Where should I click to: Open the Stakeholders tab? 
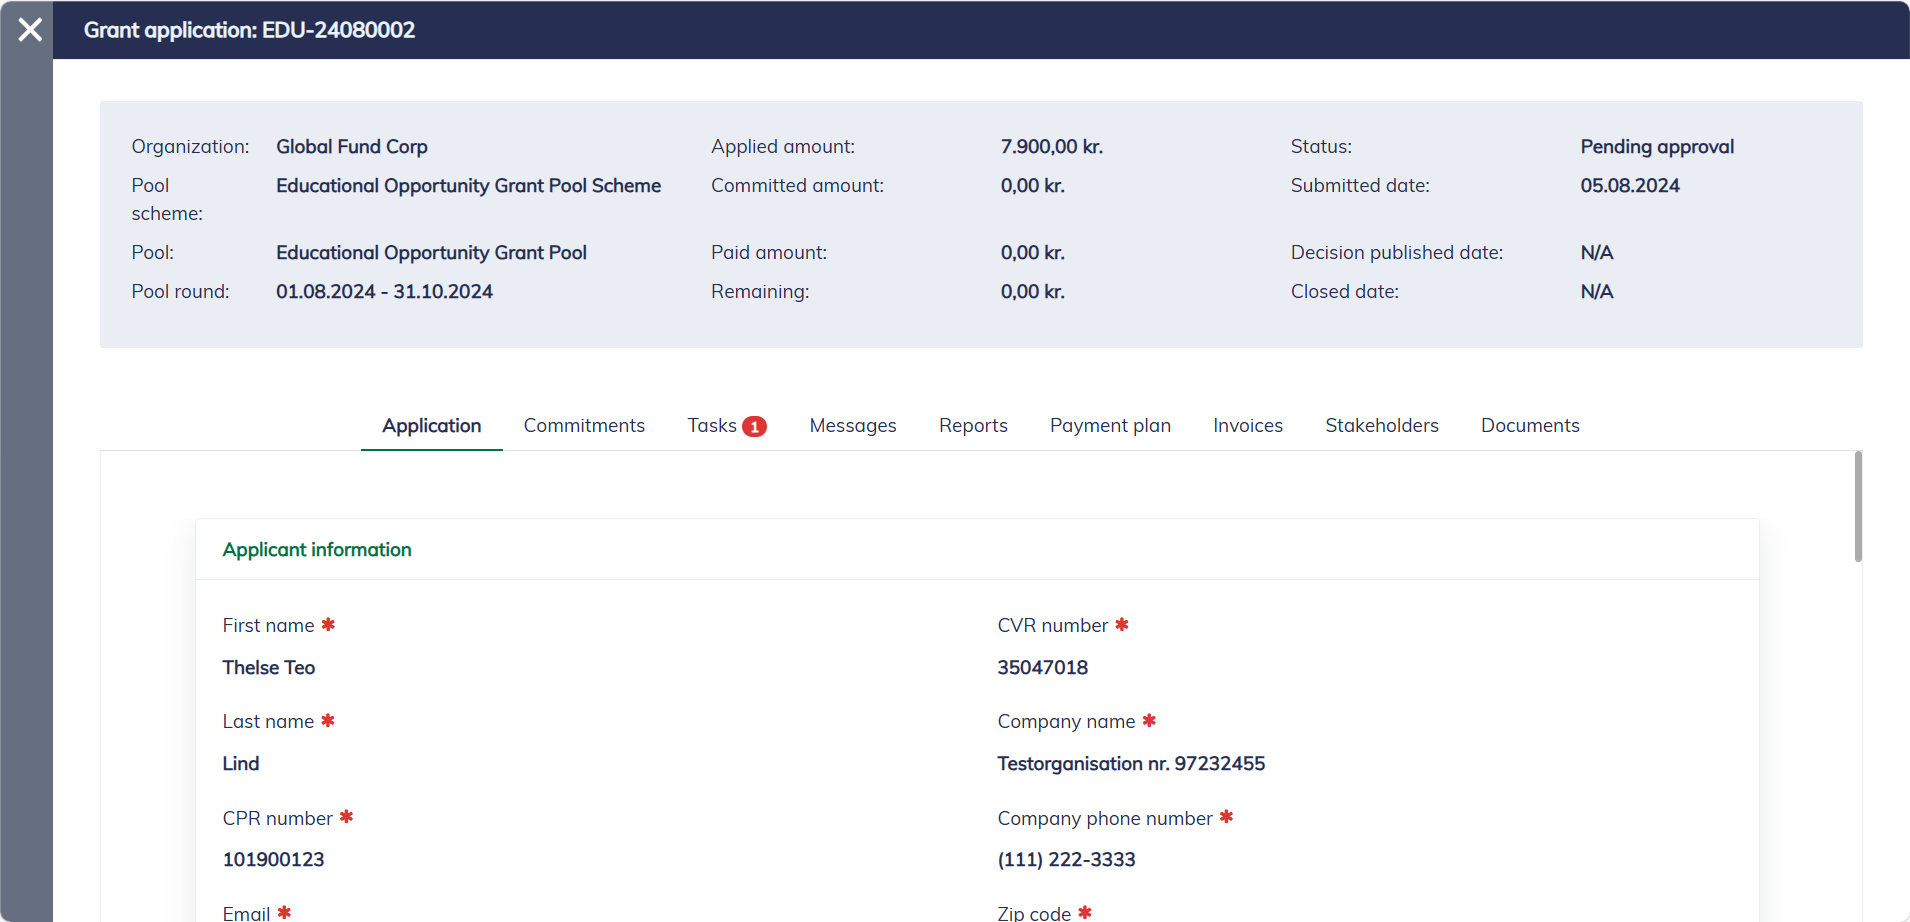pos(1381,426)
